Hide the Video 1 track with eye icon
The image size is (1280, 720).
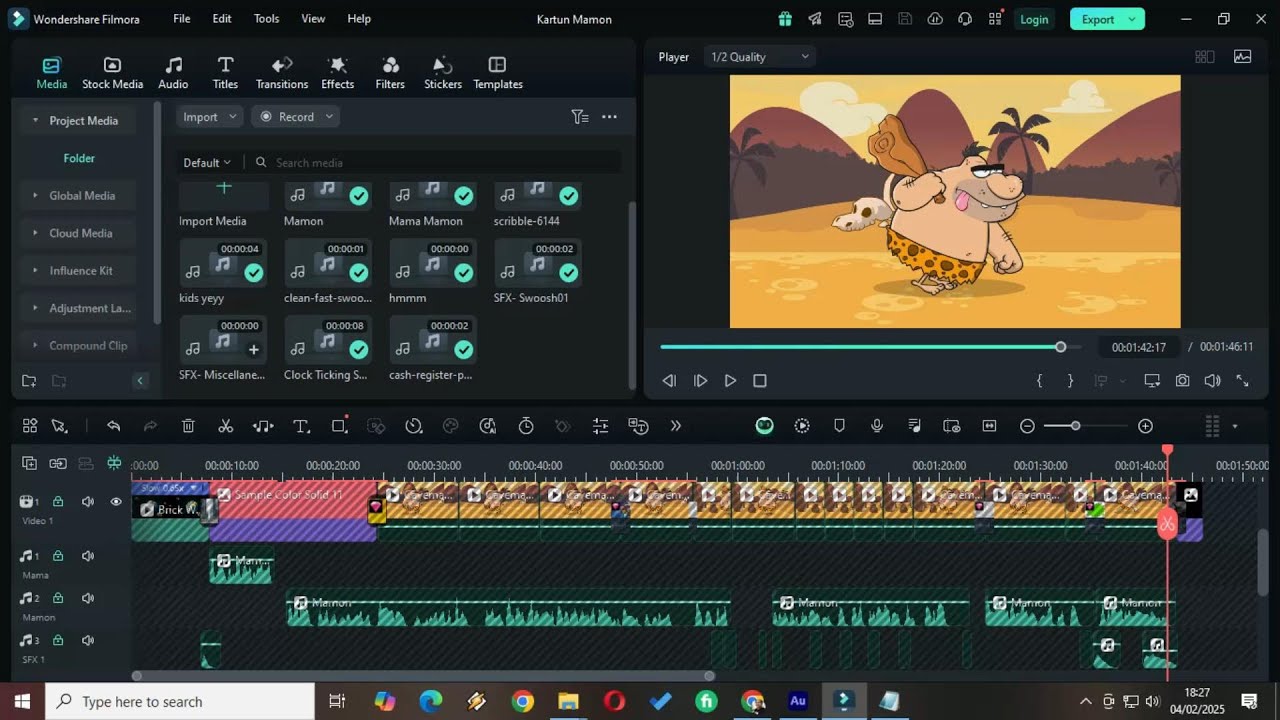pos(116,502)
